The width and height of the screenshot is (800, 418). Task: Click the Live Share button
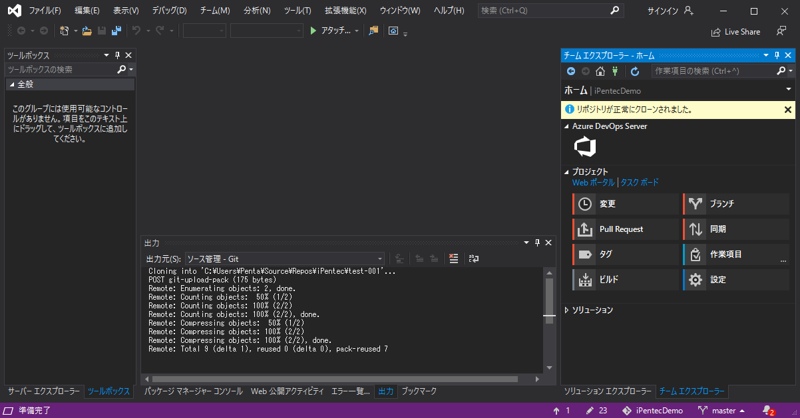[x=735, y=32]
